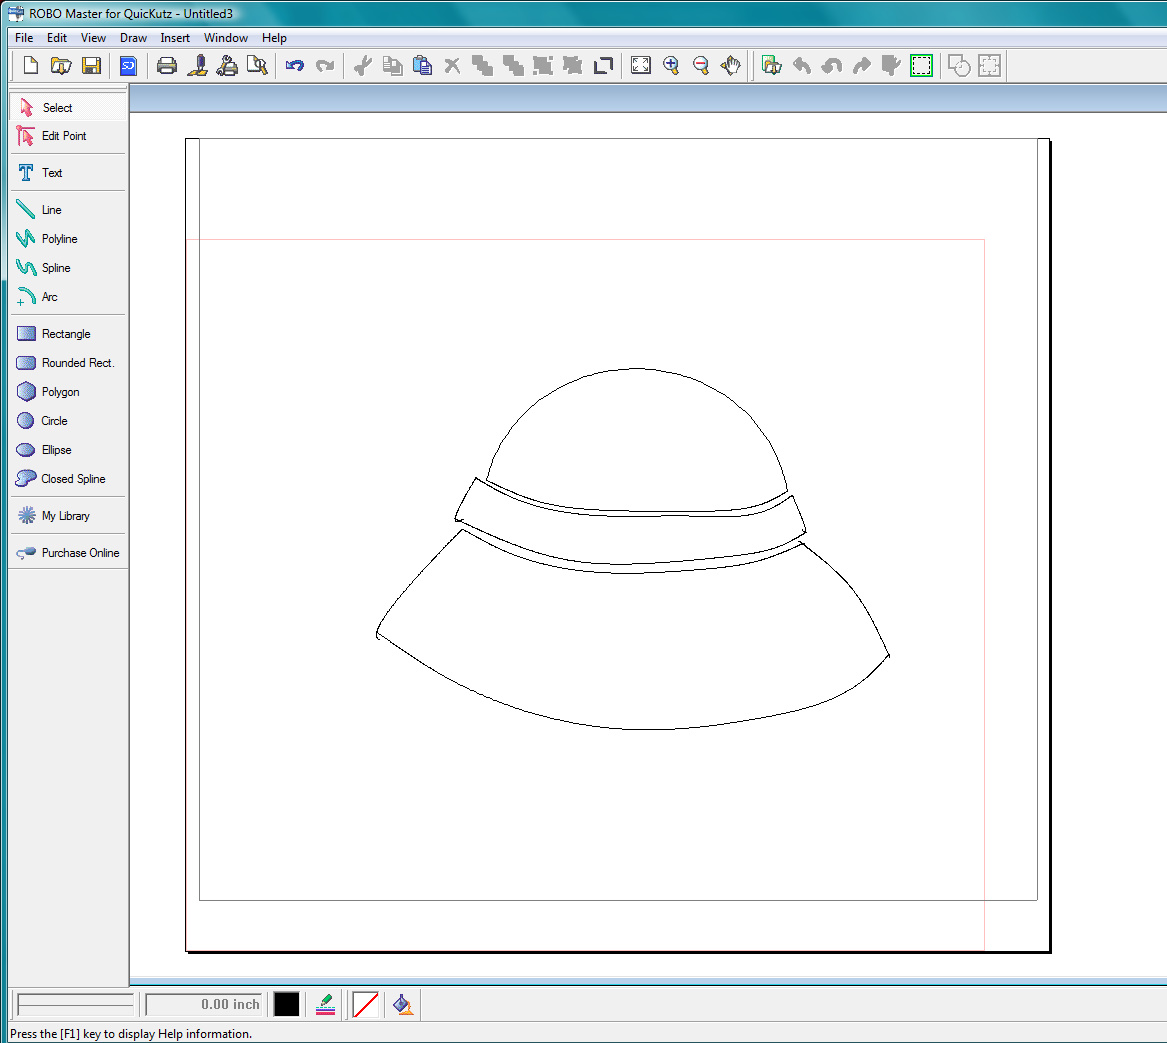The image size is (1167, 1043).
Task: Click the fill paint bucket icon
Action: (x=403, y=1004)
